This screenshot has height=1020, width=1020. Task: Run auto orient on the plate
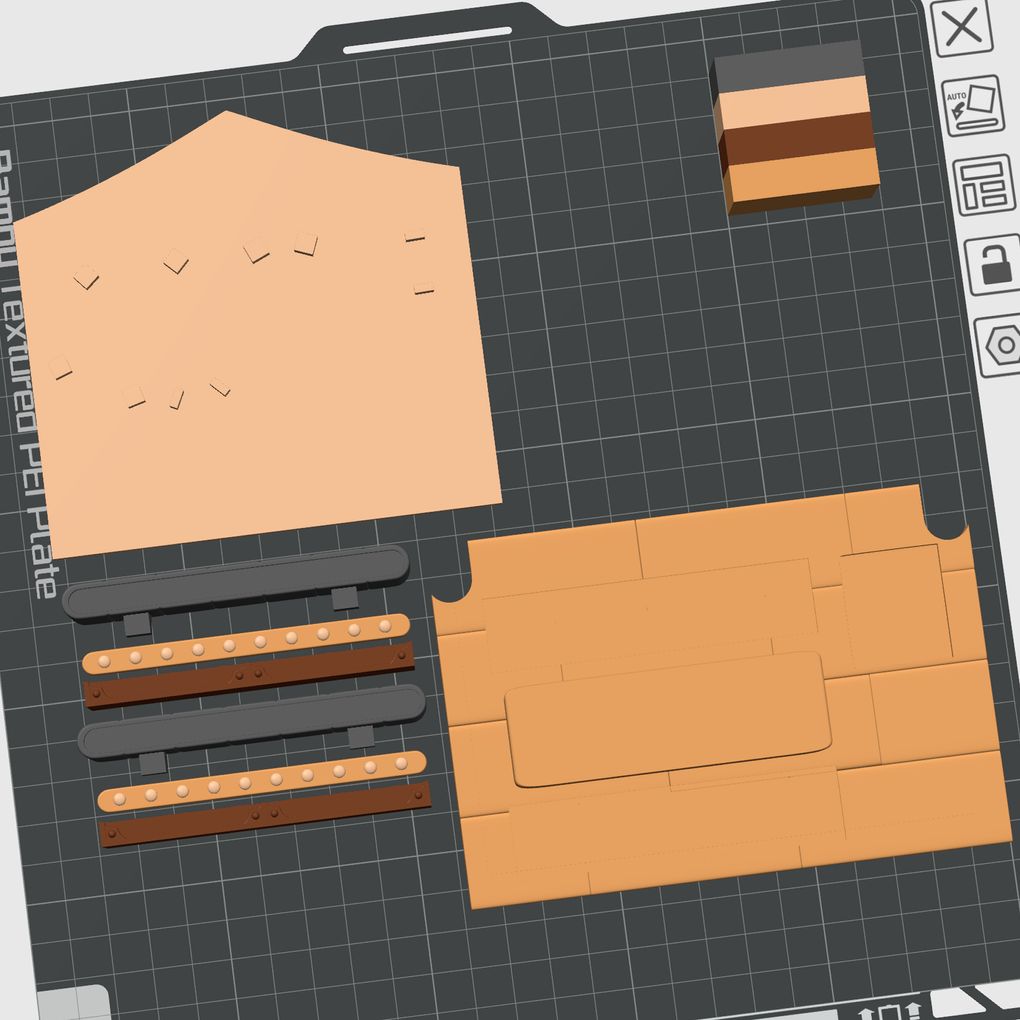[971, 105]
